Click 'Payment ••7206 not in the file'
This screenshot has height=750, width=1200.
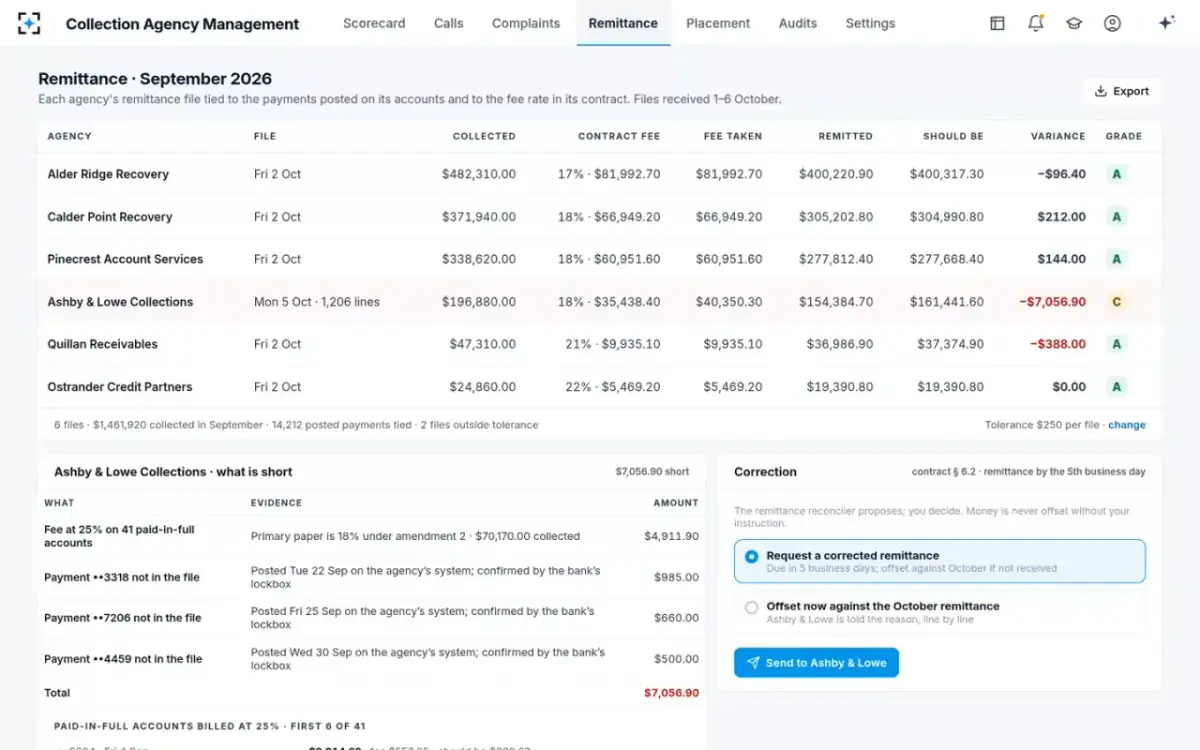(x=123, y=618)
